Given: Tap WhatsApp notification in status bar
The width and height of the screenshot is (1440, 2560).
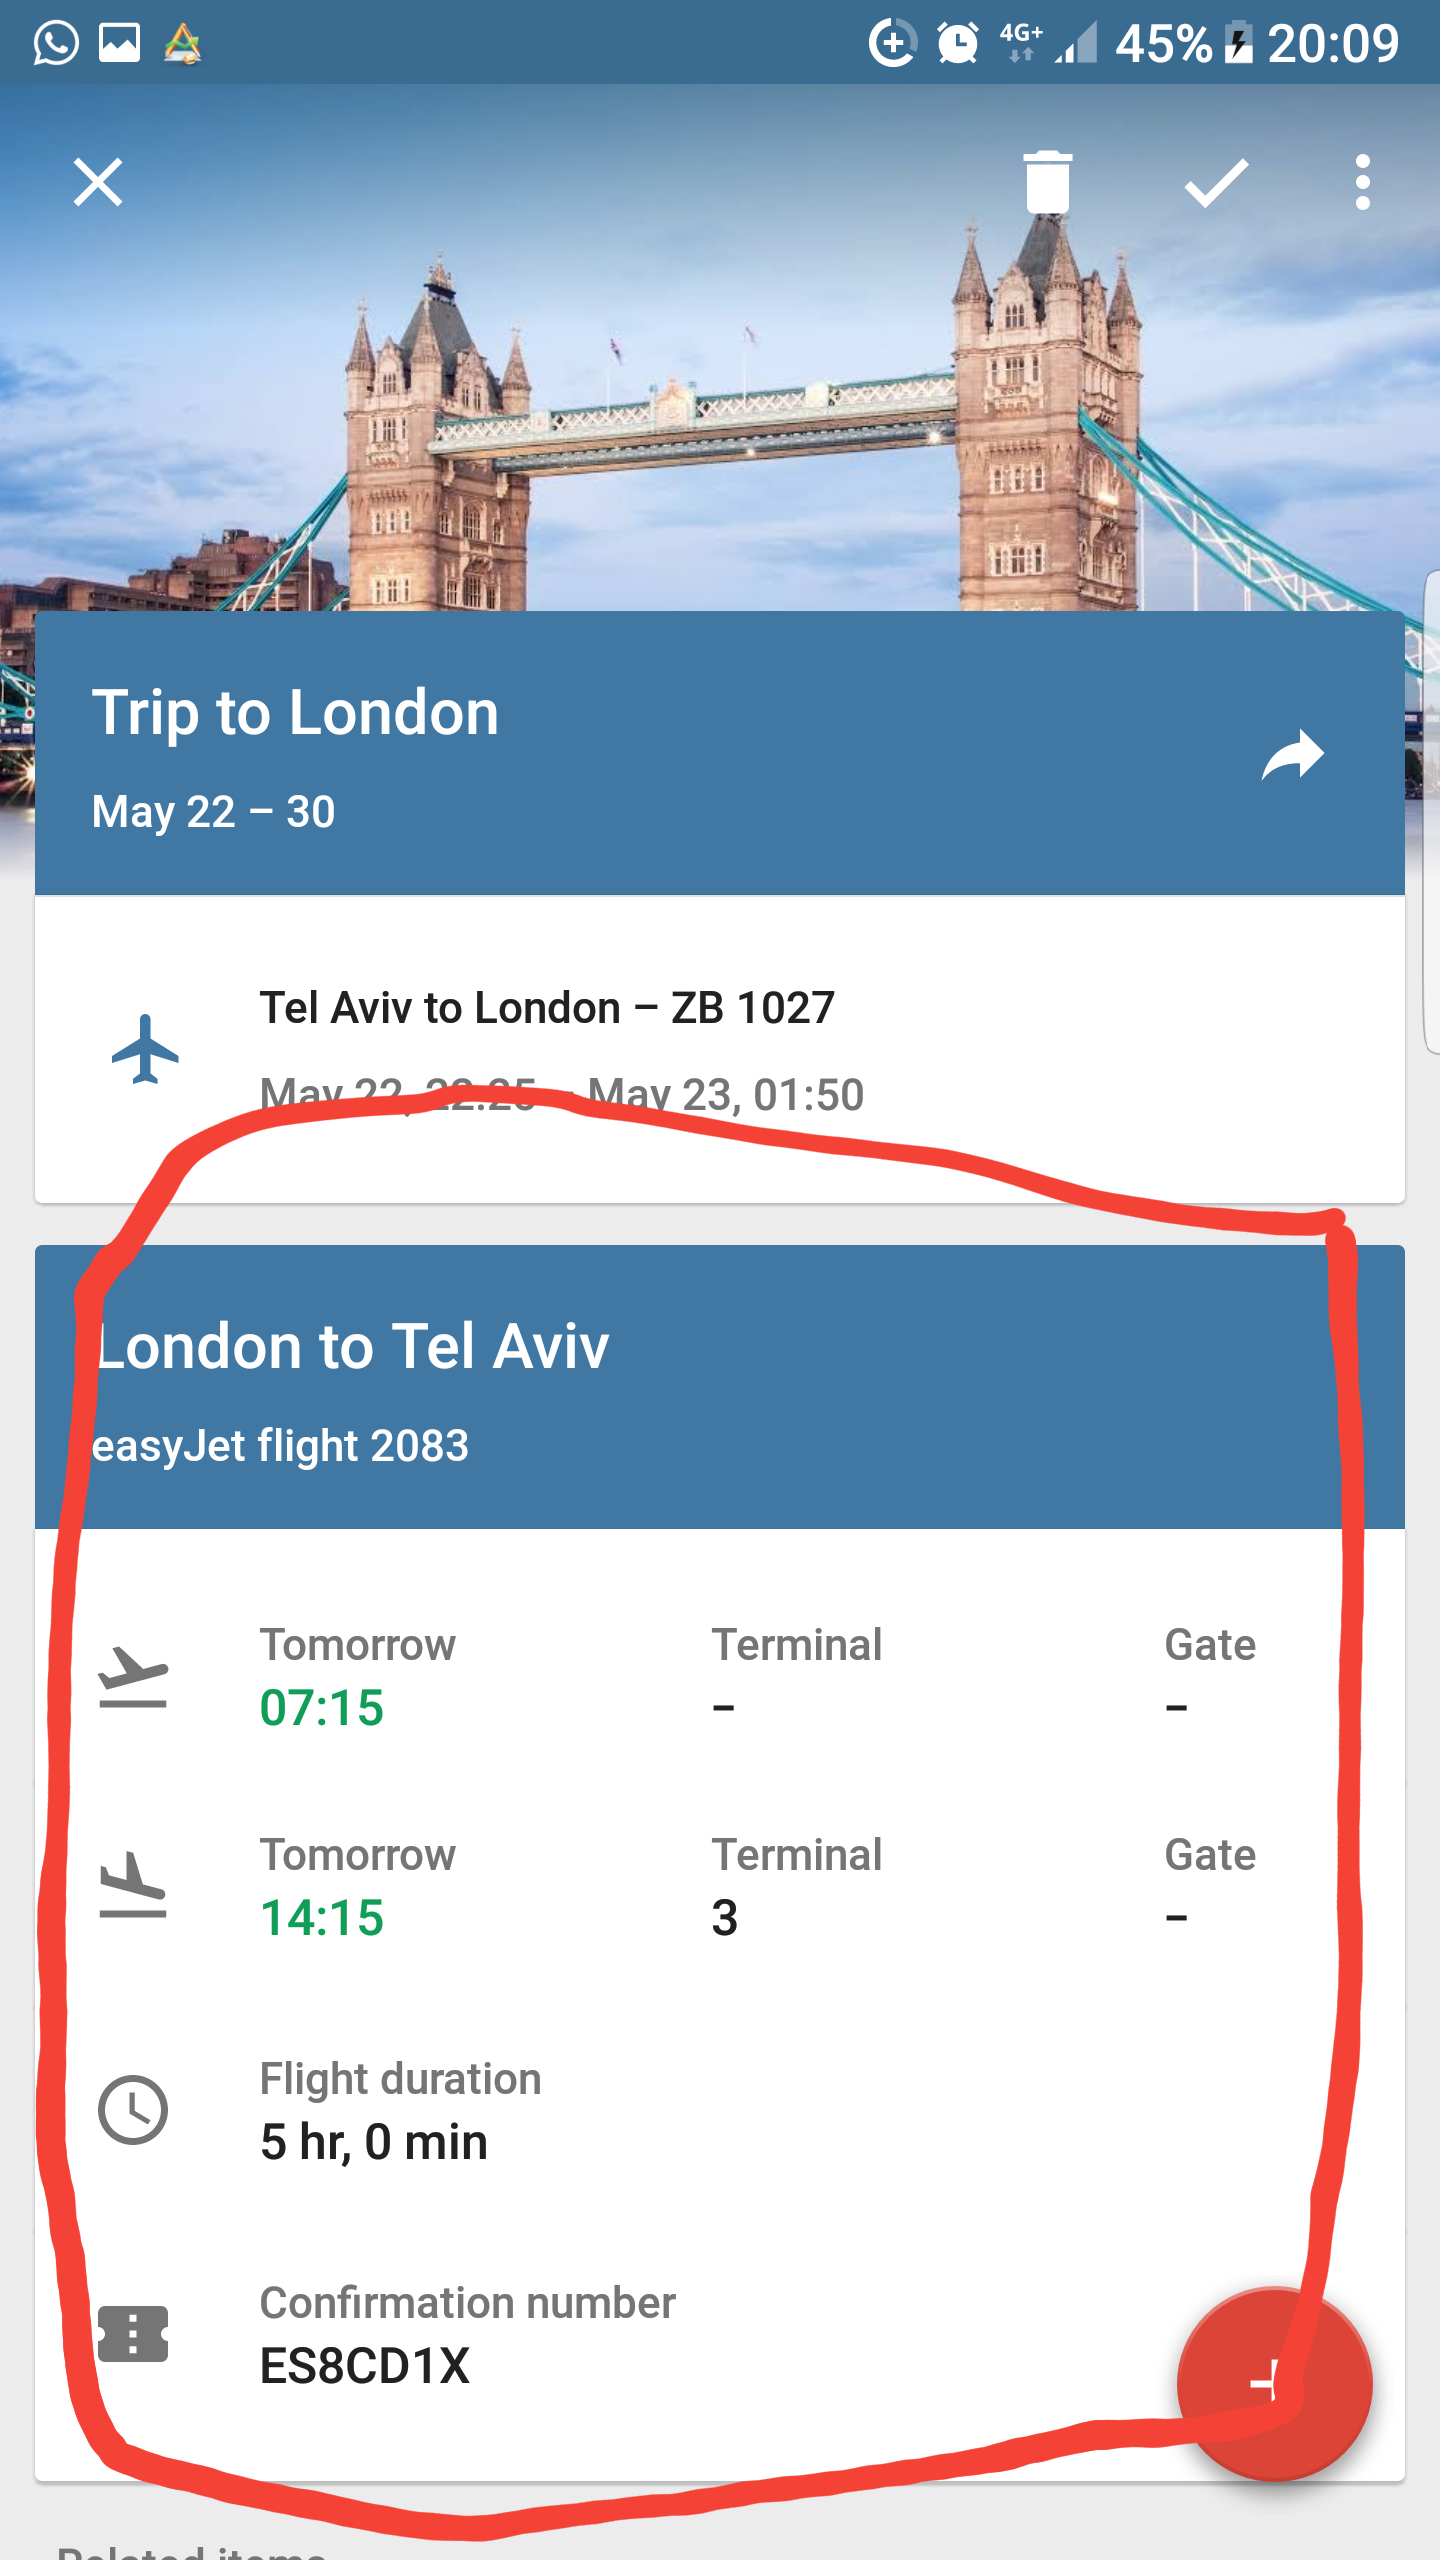Looking at the screenshot, I should click(56, 43).
